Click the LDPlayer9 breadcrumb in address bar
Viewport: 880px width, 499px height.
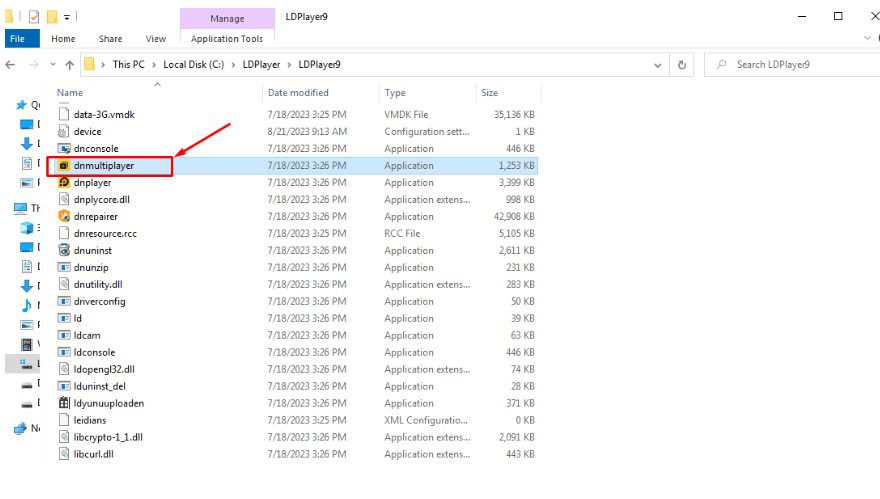point(319,65)
